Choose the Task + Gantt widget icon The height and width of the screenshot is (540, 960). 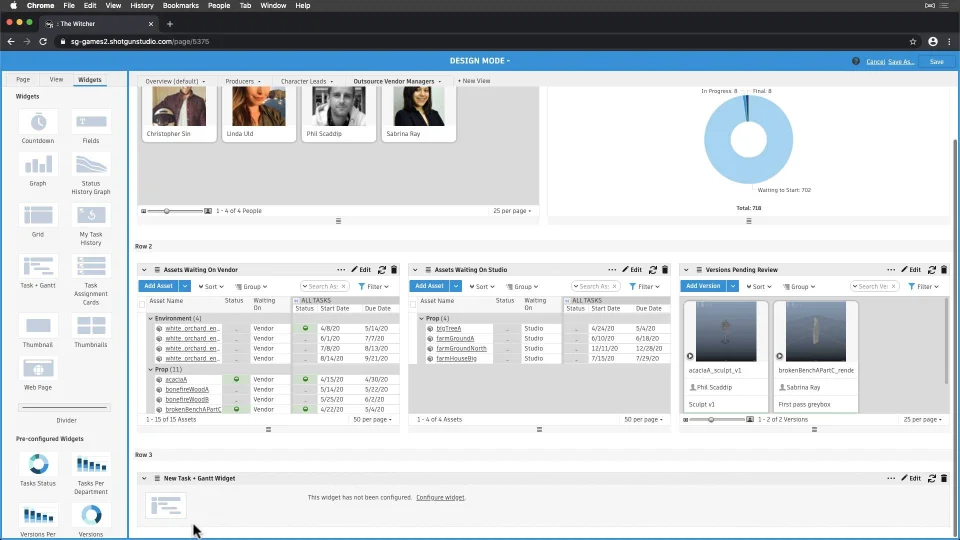(x=38, y=267)
